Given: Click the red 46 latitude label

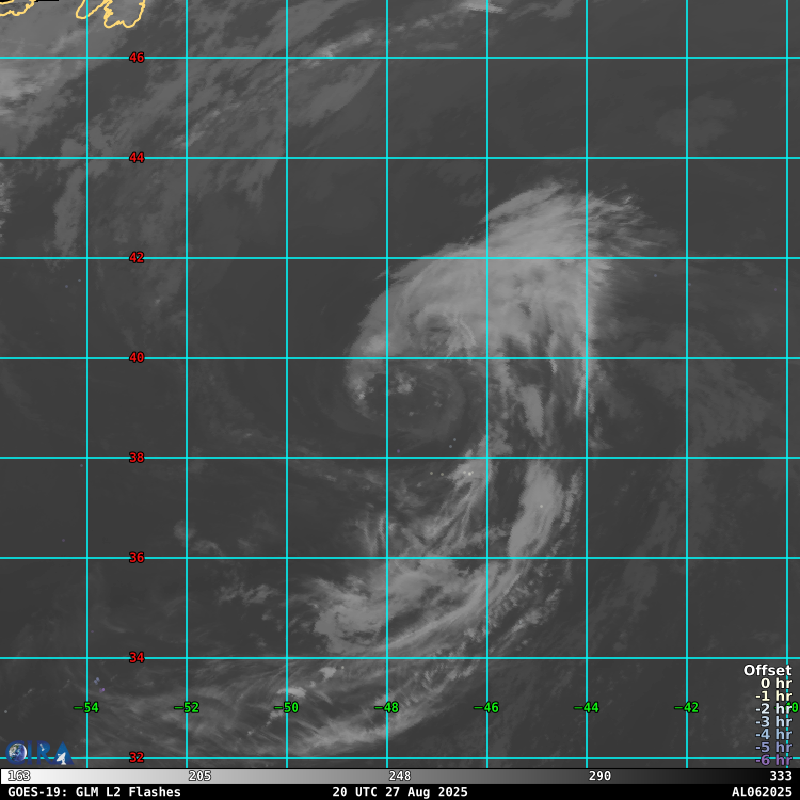Looking at the screenshot, I should [x=136, y=58].
